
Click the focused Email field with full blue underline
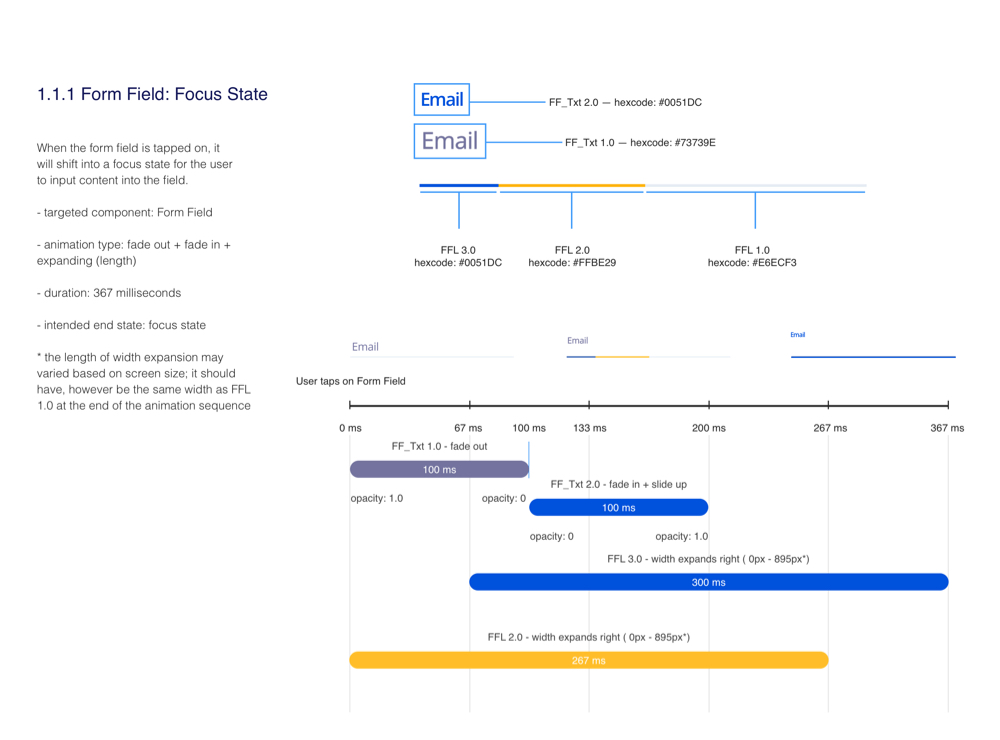872,346
